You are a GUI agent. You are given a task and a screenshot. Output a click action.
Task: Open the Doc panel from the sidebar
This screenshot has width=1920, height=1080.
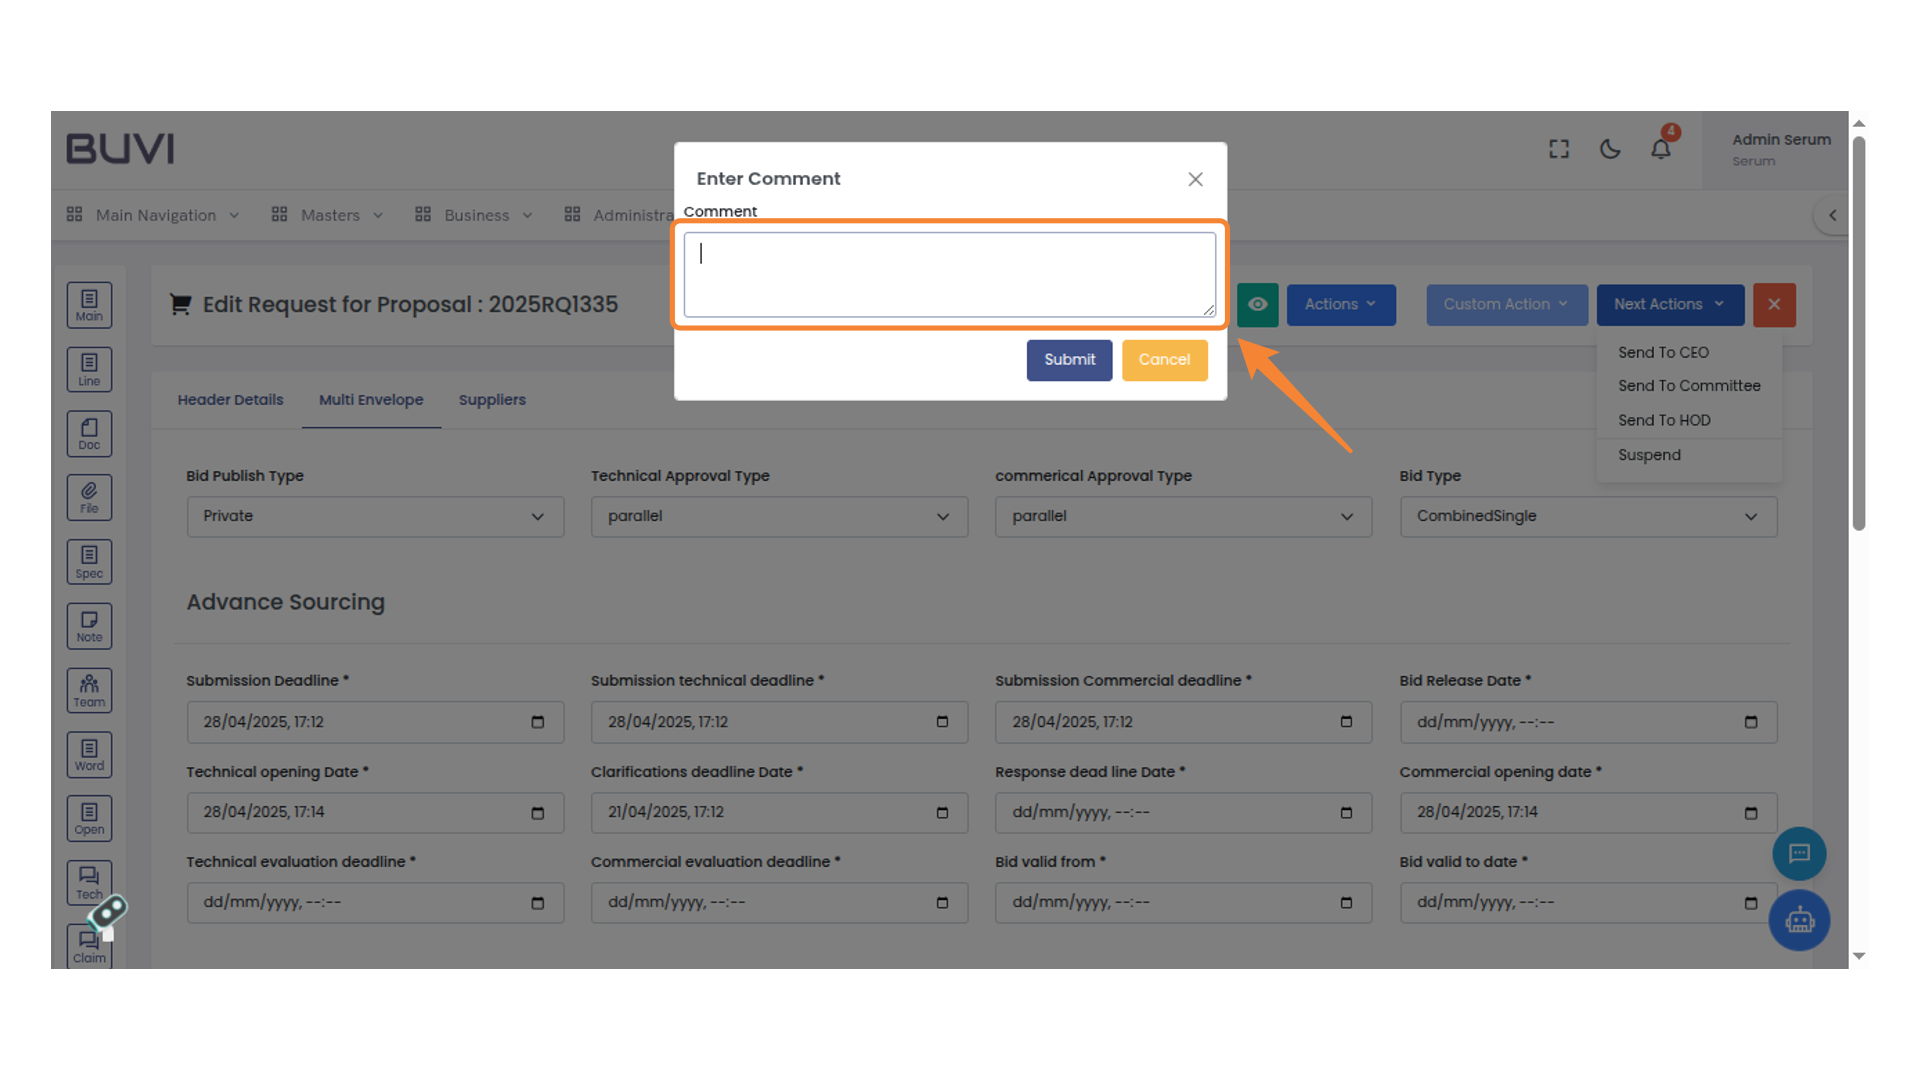click(x=89, y=433)
